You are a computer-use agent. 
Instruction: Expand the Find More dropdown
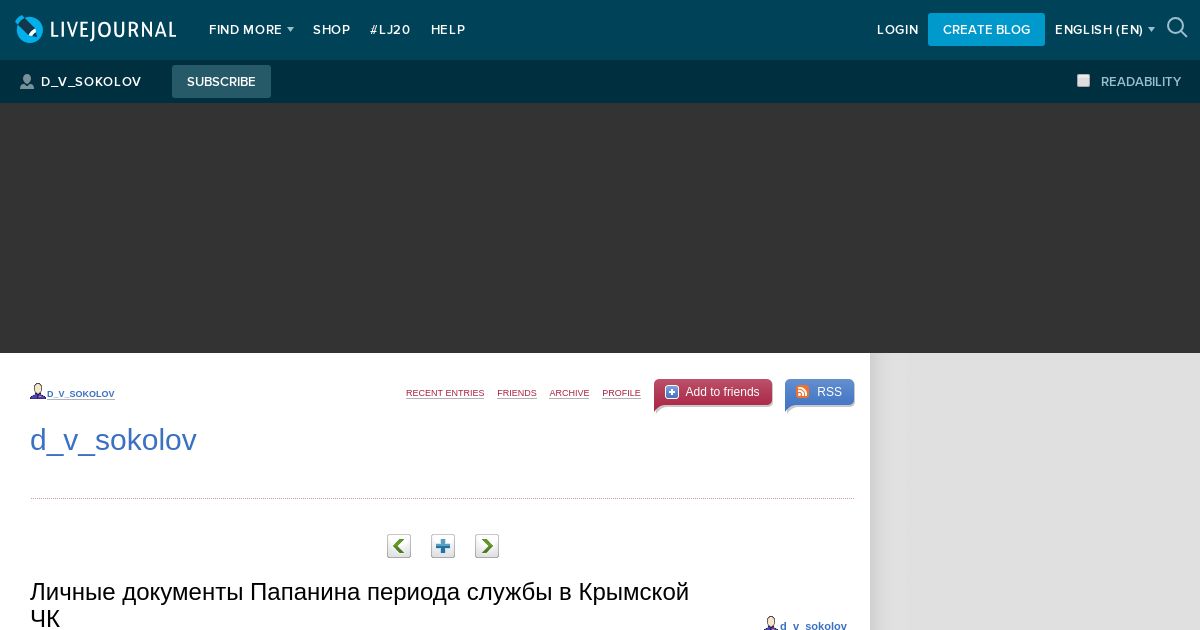(x=251, y=30)
